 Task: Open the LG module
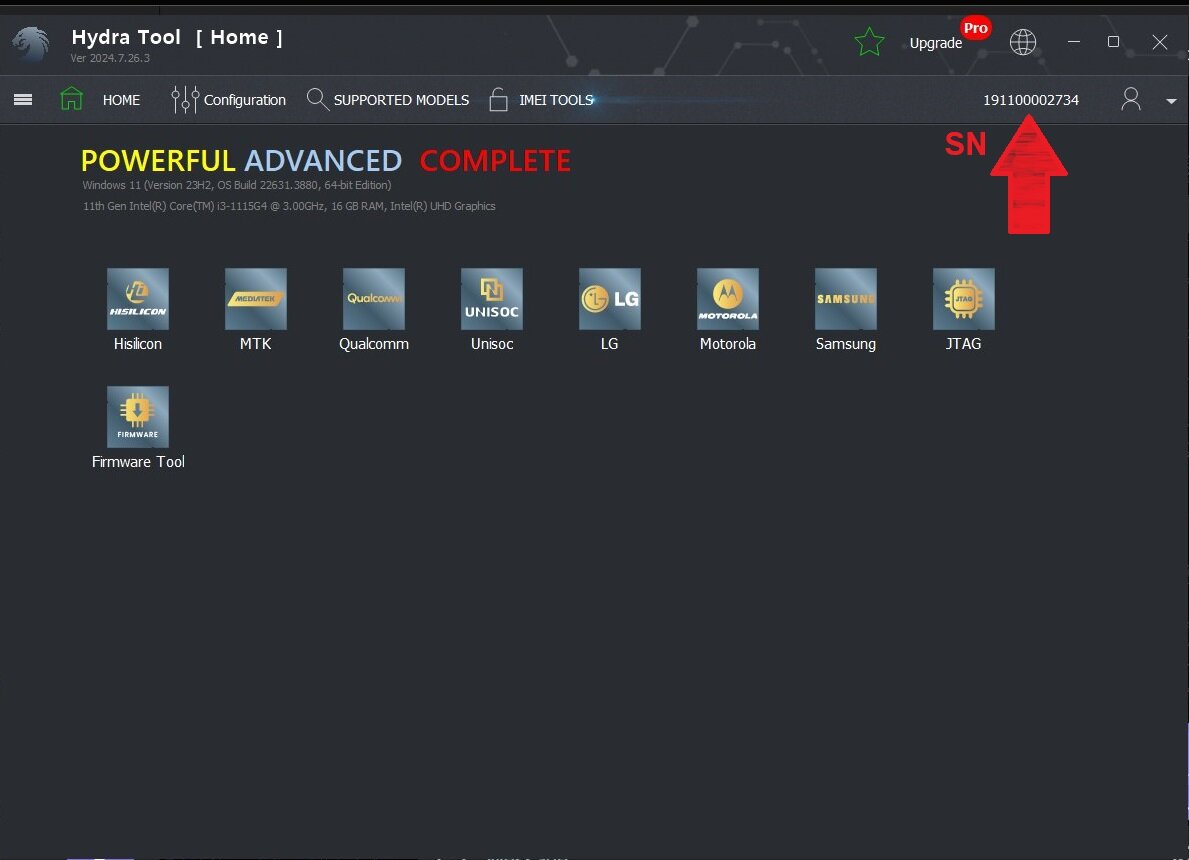tap(610, 299)
